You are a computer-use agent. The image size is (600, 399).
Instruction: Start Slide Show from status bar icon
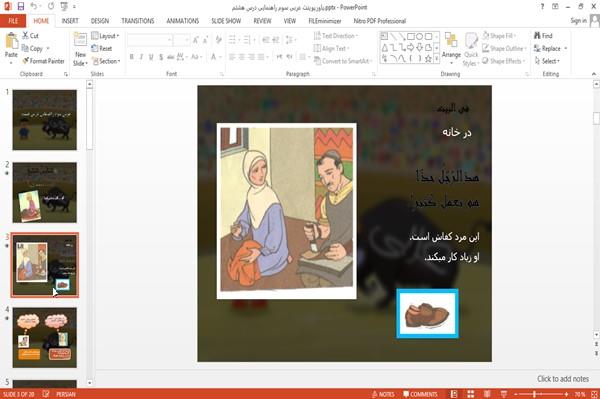tap(504, 394)
